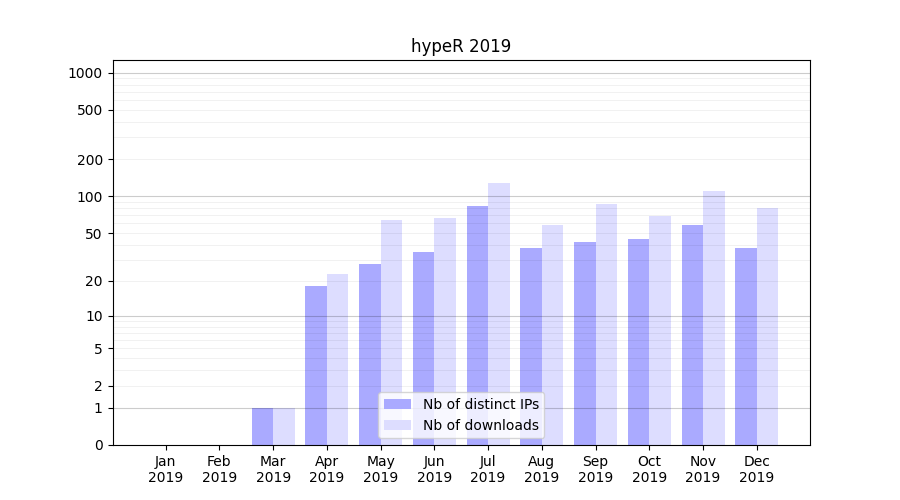Image resolution: width=900 pixels, height=500 pixels.
Task: Select the 'Aug 2019' x-axis label
Action: [542, 469]
